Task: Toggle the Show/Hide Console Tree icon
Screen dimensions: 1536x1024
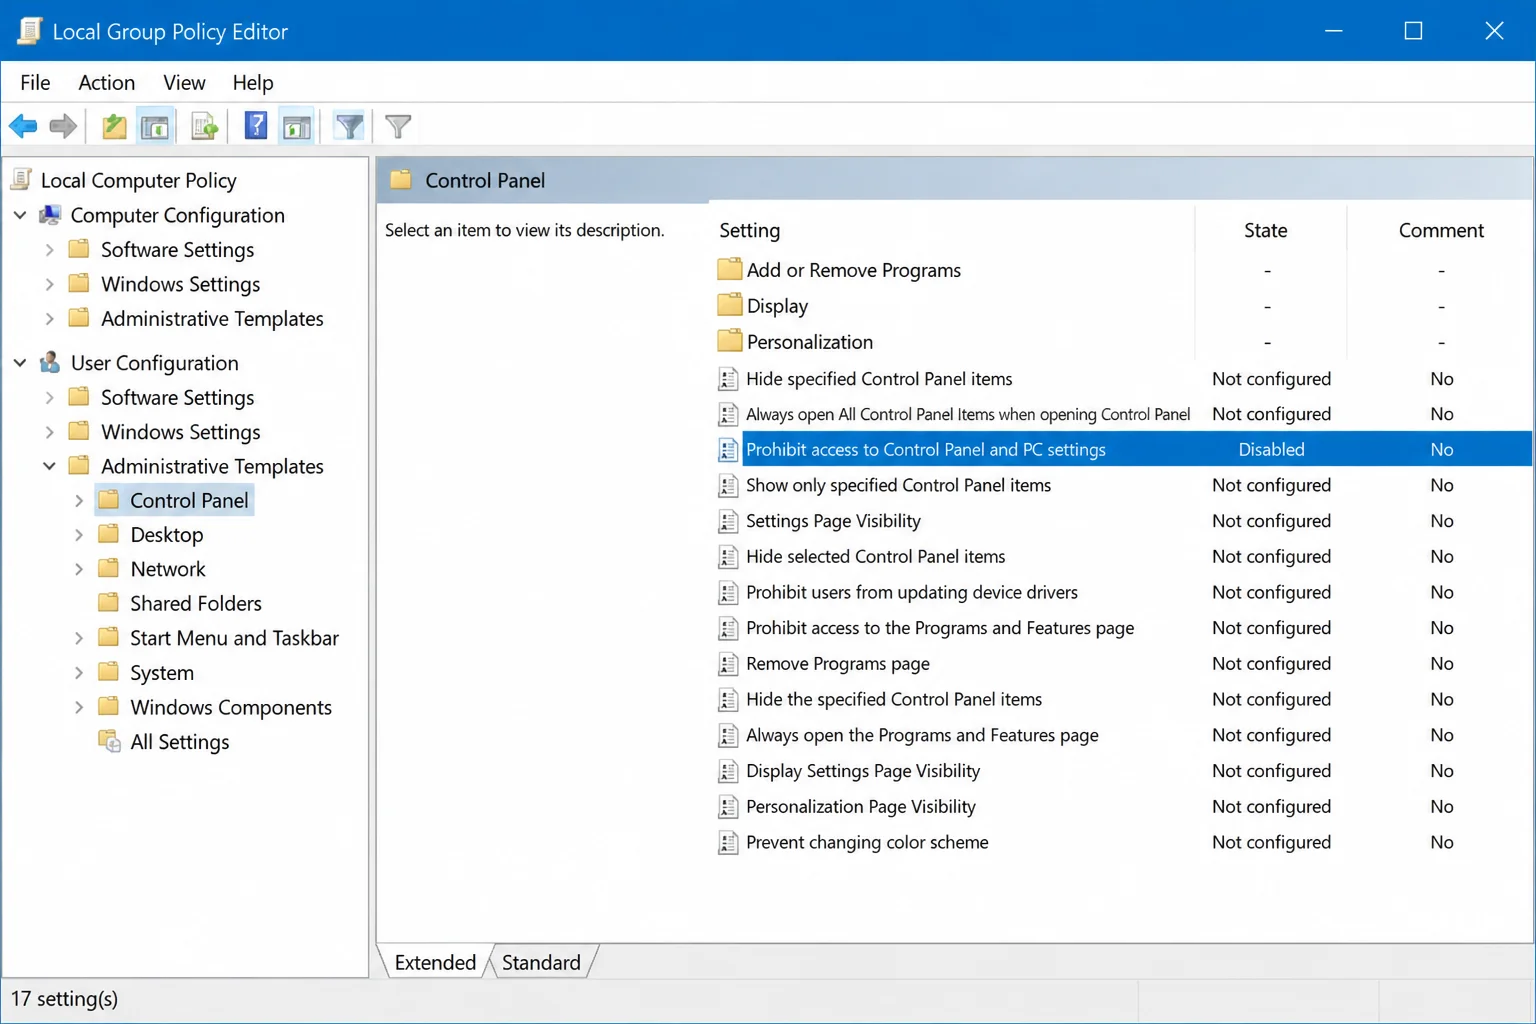Action: (x=155, y=126)
